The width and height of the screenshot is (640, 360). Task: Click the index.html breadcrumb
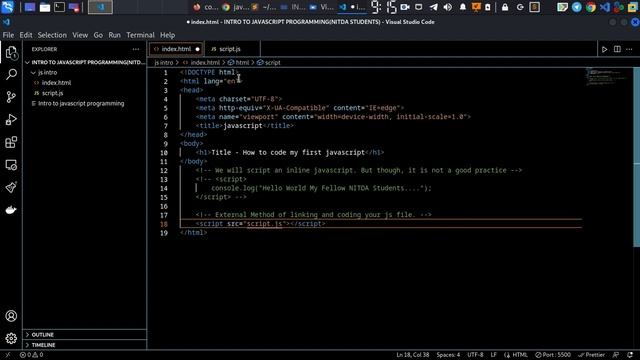click(201, 62)
